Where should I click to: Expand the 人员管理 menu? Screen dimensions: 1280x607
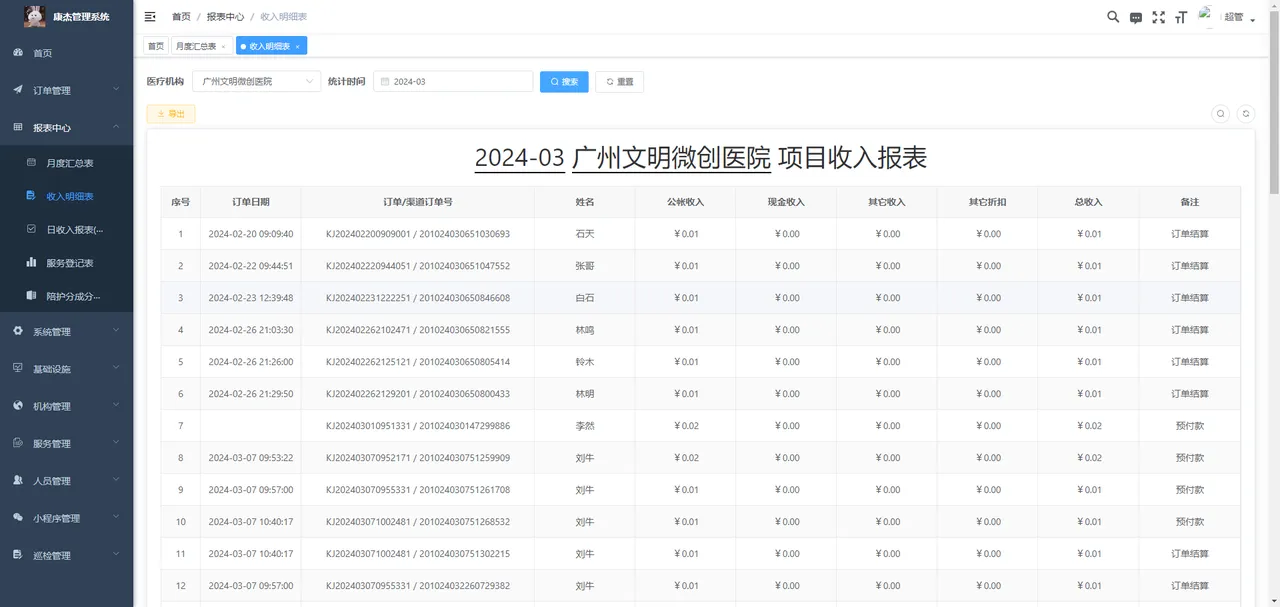(x=66, y=481)
